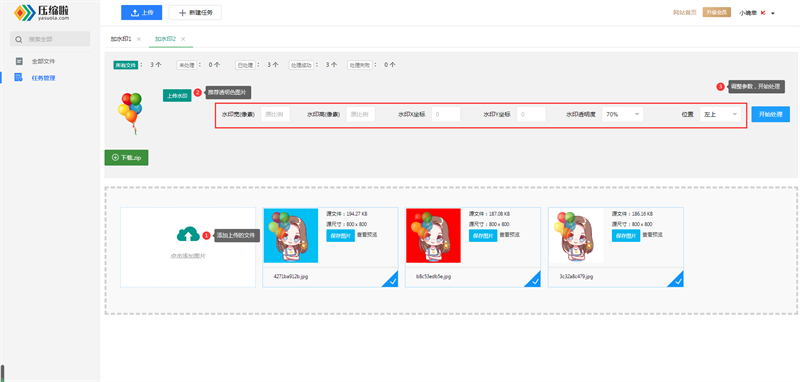Click the 新建任务 new task button
Viewport: 800px width, 382px height.
click(195, 13)
